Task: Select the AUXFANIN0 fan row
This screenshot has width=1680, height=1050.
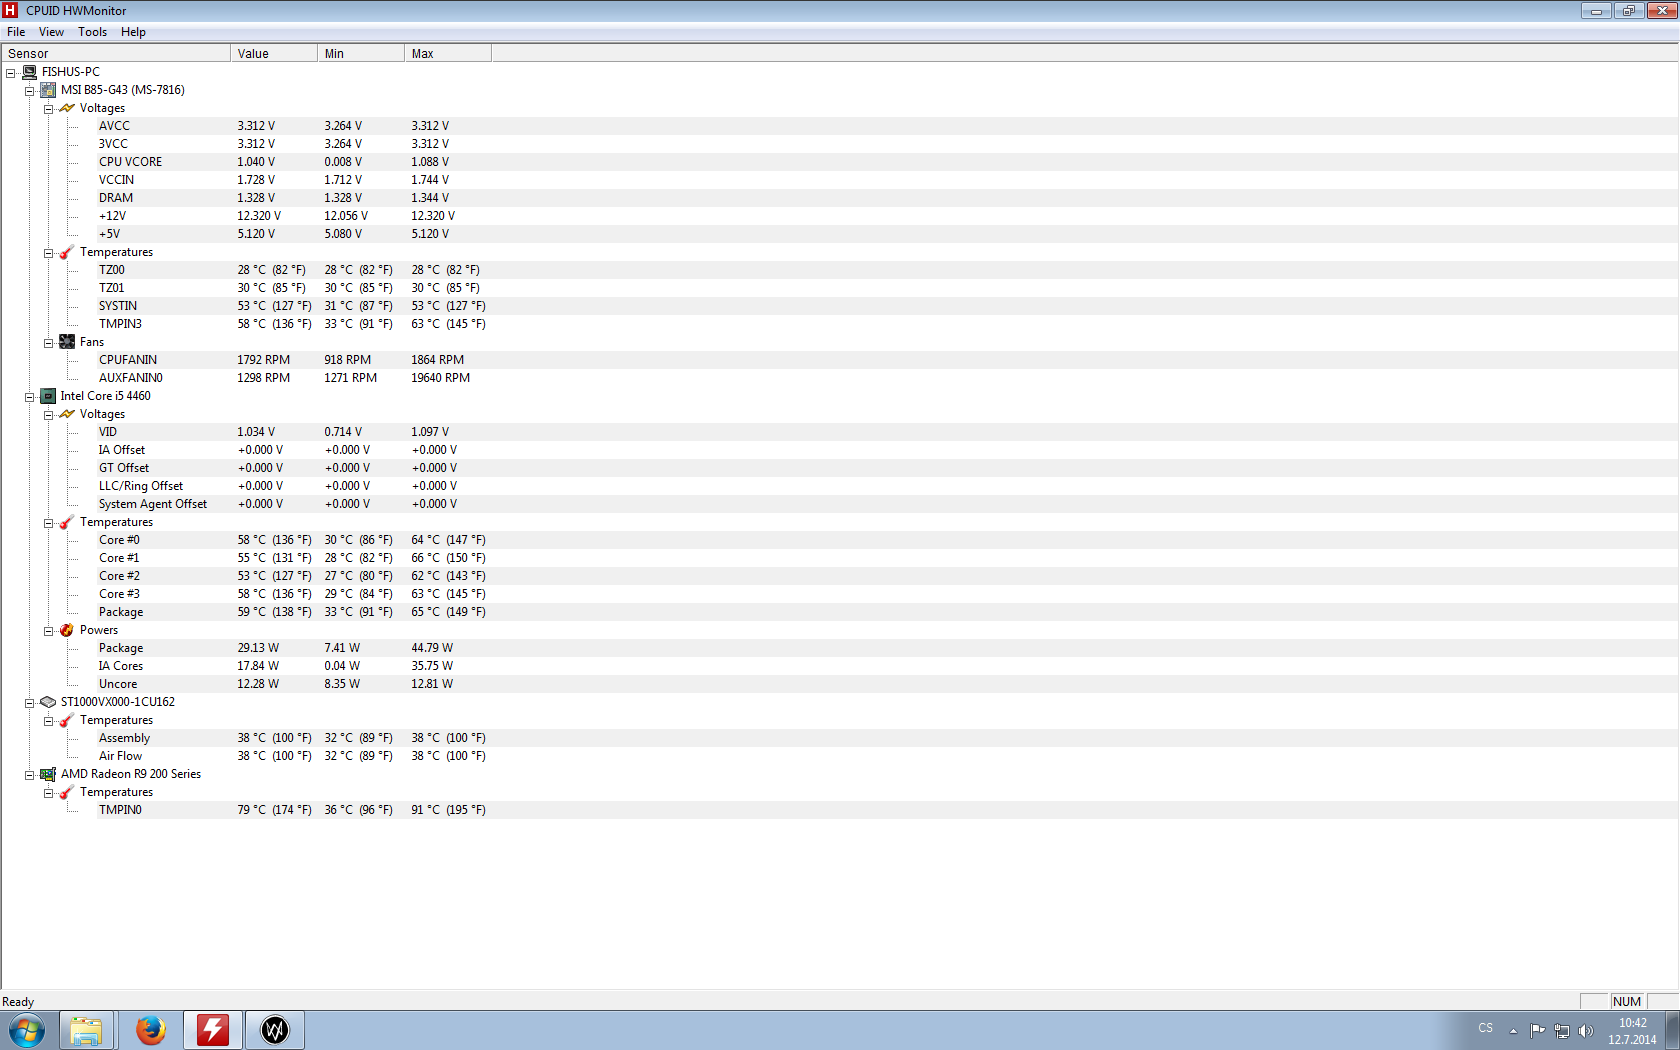Action: click(x=888, y=378)
